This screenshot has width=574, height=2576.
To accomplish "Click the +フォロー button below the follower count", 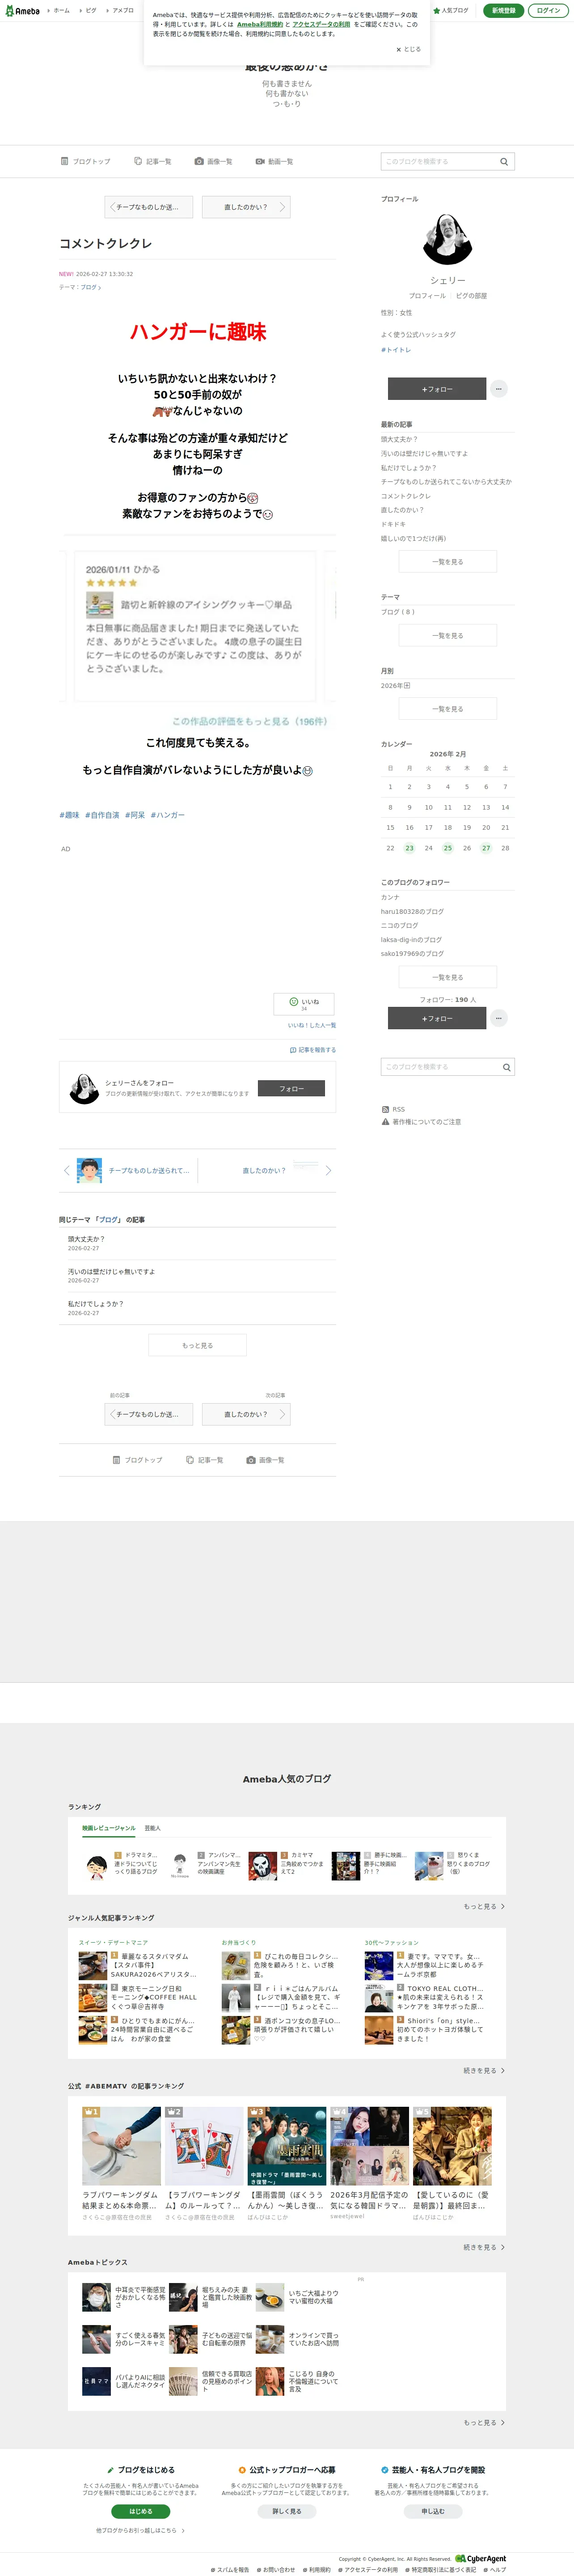I will 437,1018.
